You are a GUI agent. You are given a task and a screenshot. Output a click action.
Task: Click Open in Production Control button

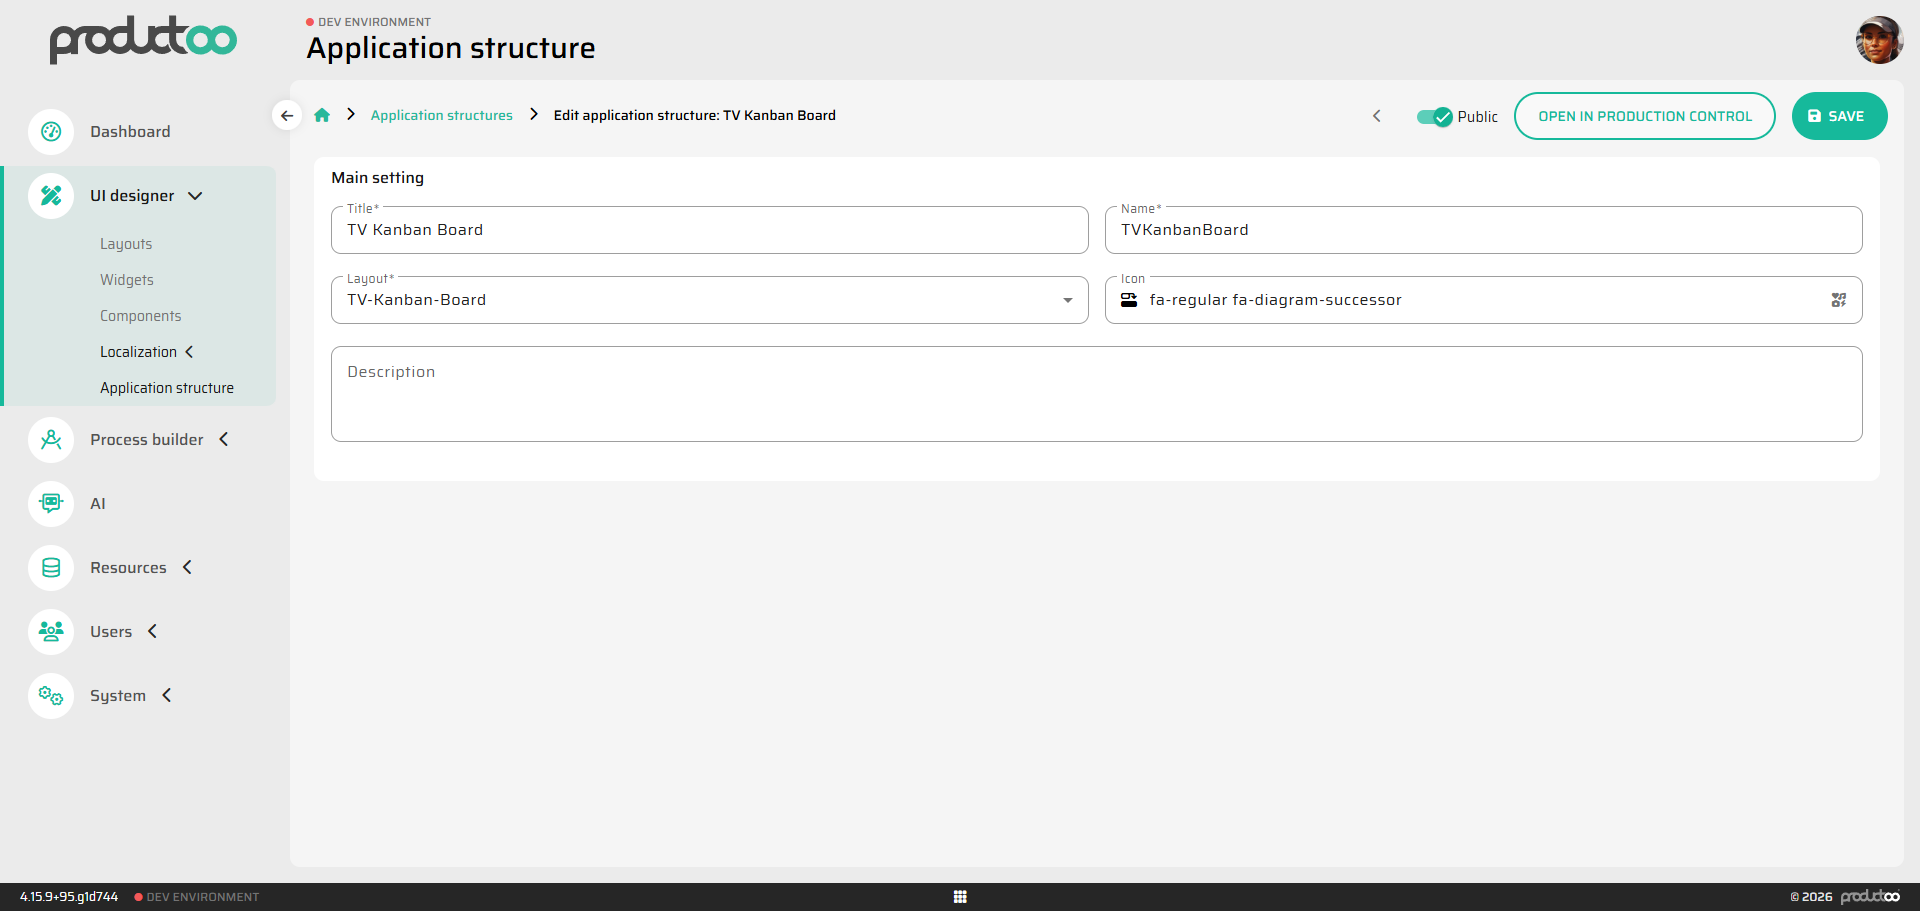(x=1644, y=116)
